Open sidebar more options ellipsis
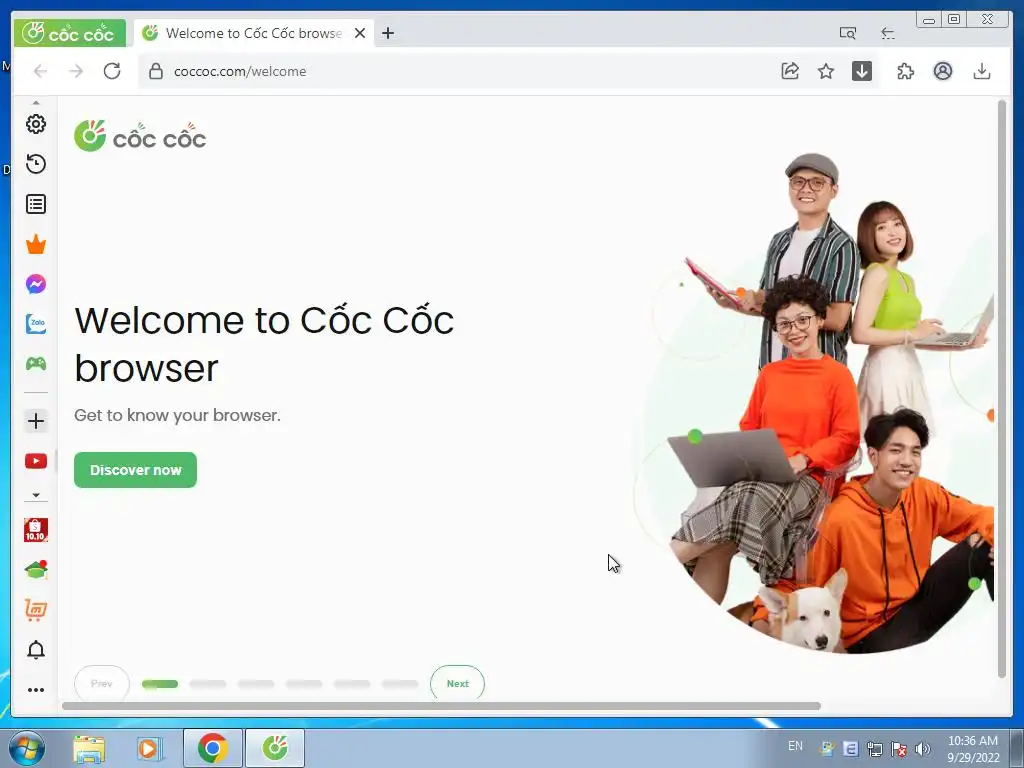This screenshot has height=768, width=1024. pos(36,690)
